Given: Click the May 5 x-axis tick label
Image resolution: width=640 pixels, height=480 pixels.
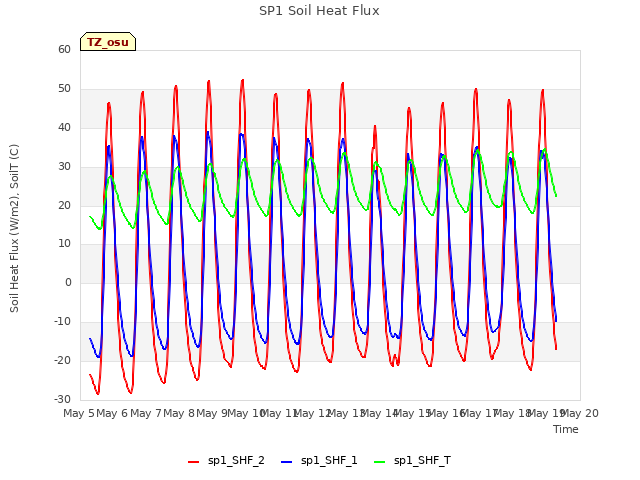Looking at the screenshot, I should tap(79, 413).
